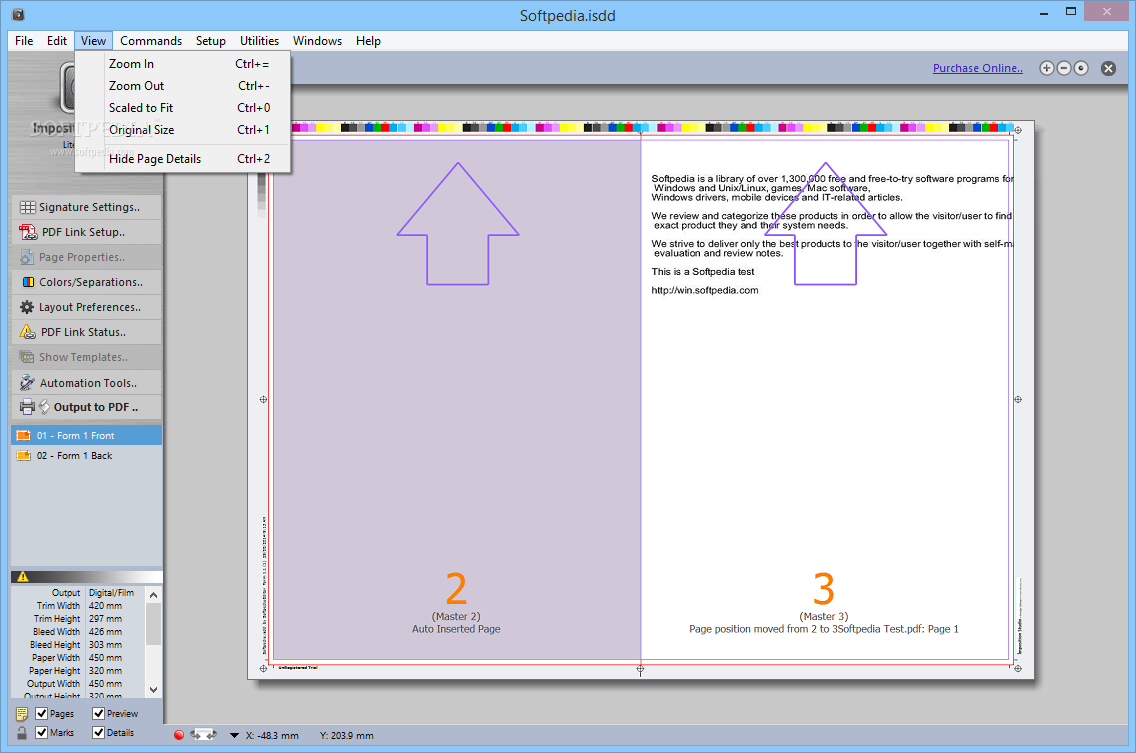The height and width of the screenshot is (753, 1136).
Task: Open the Commands menu
Action: [151, 41]
